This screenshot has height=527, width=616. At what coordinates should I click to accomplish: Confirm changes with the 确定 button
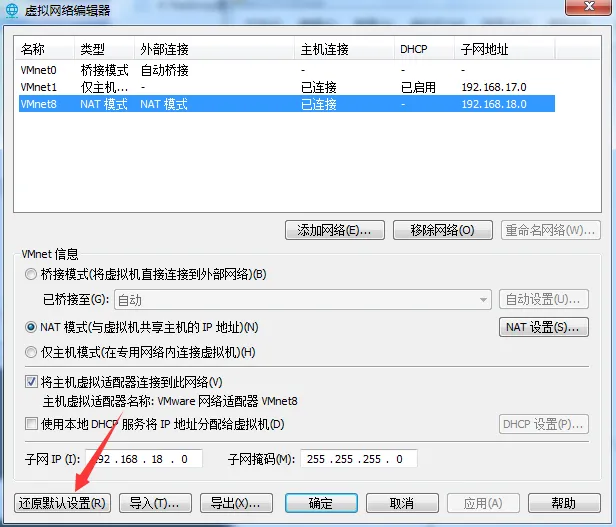320,503
